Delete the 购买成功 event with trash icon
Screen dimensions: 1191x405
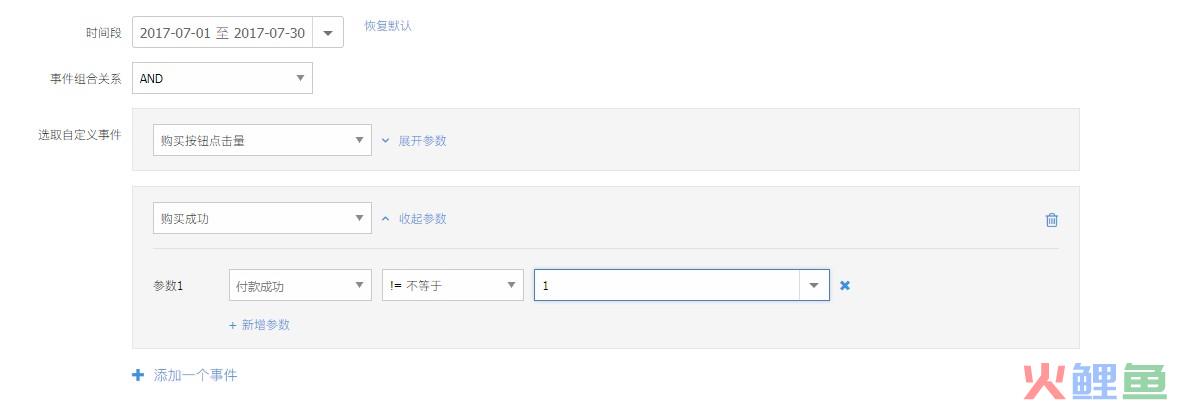click(x=1051, y=220)
